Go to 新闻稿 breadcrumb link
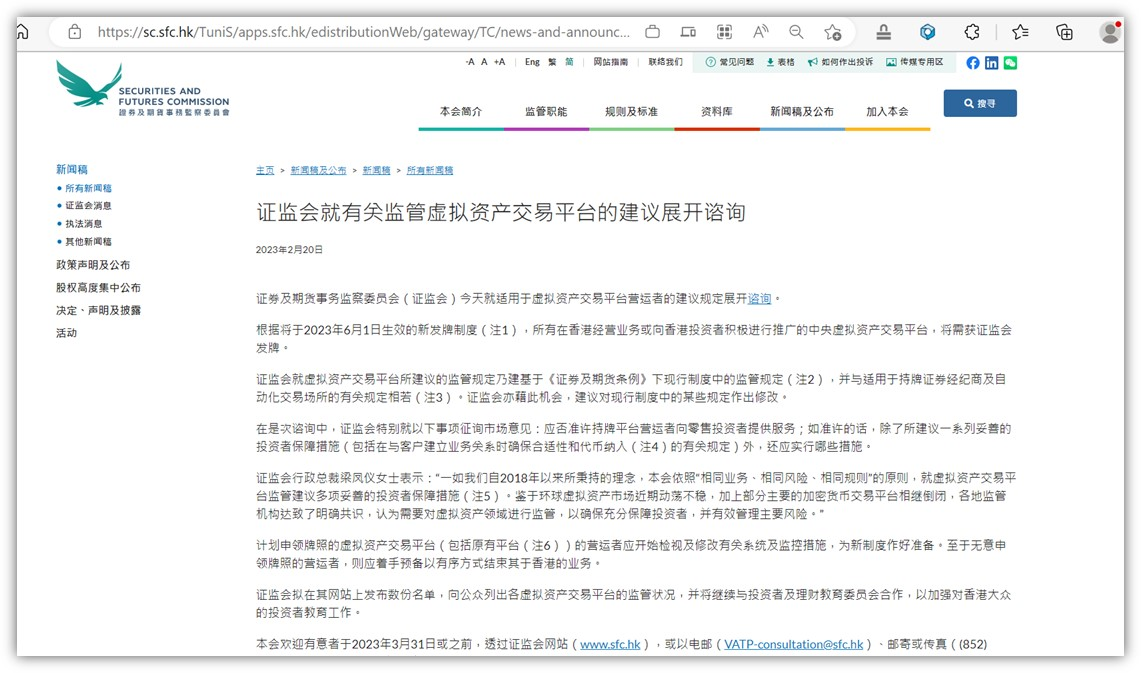This screenshot has height=673, width=1141. 376,170
